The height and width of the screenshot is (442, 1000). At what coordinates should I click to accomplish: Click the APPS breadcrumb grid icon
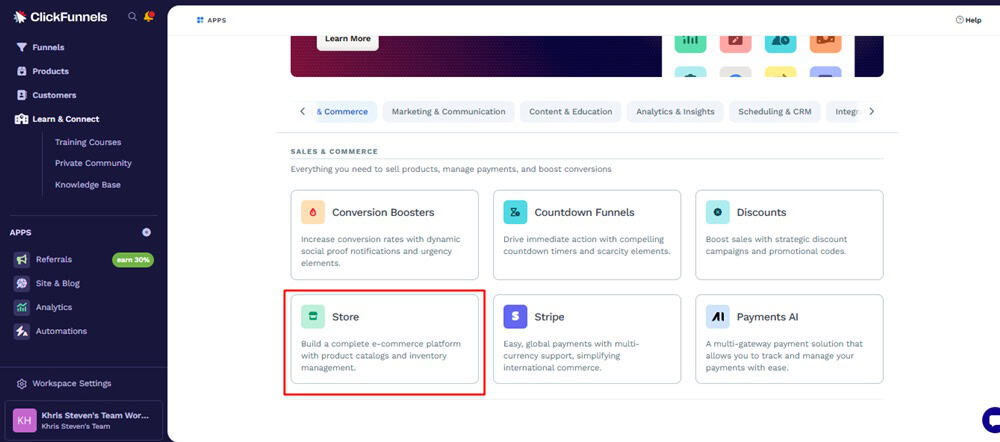[200, 20]
